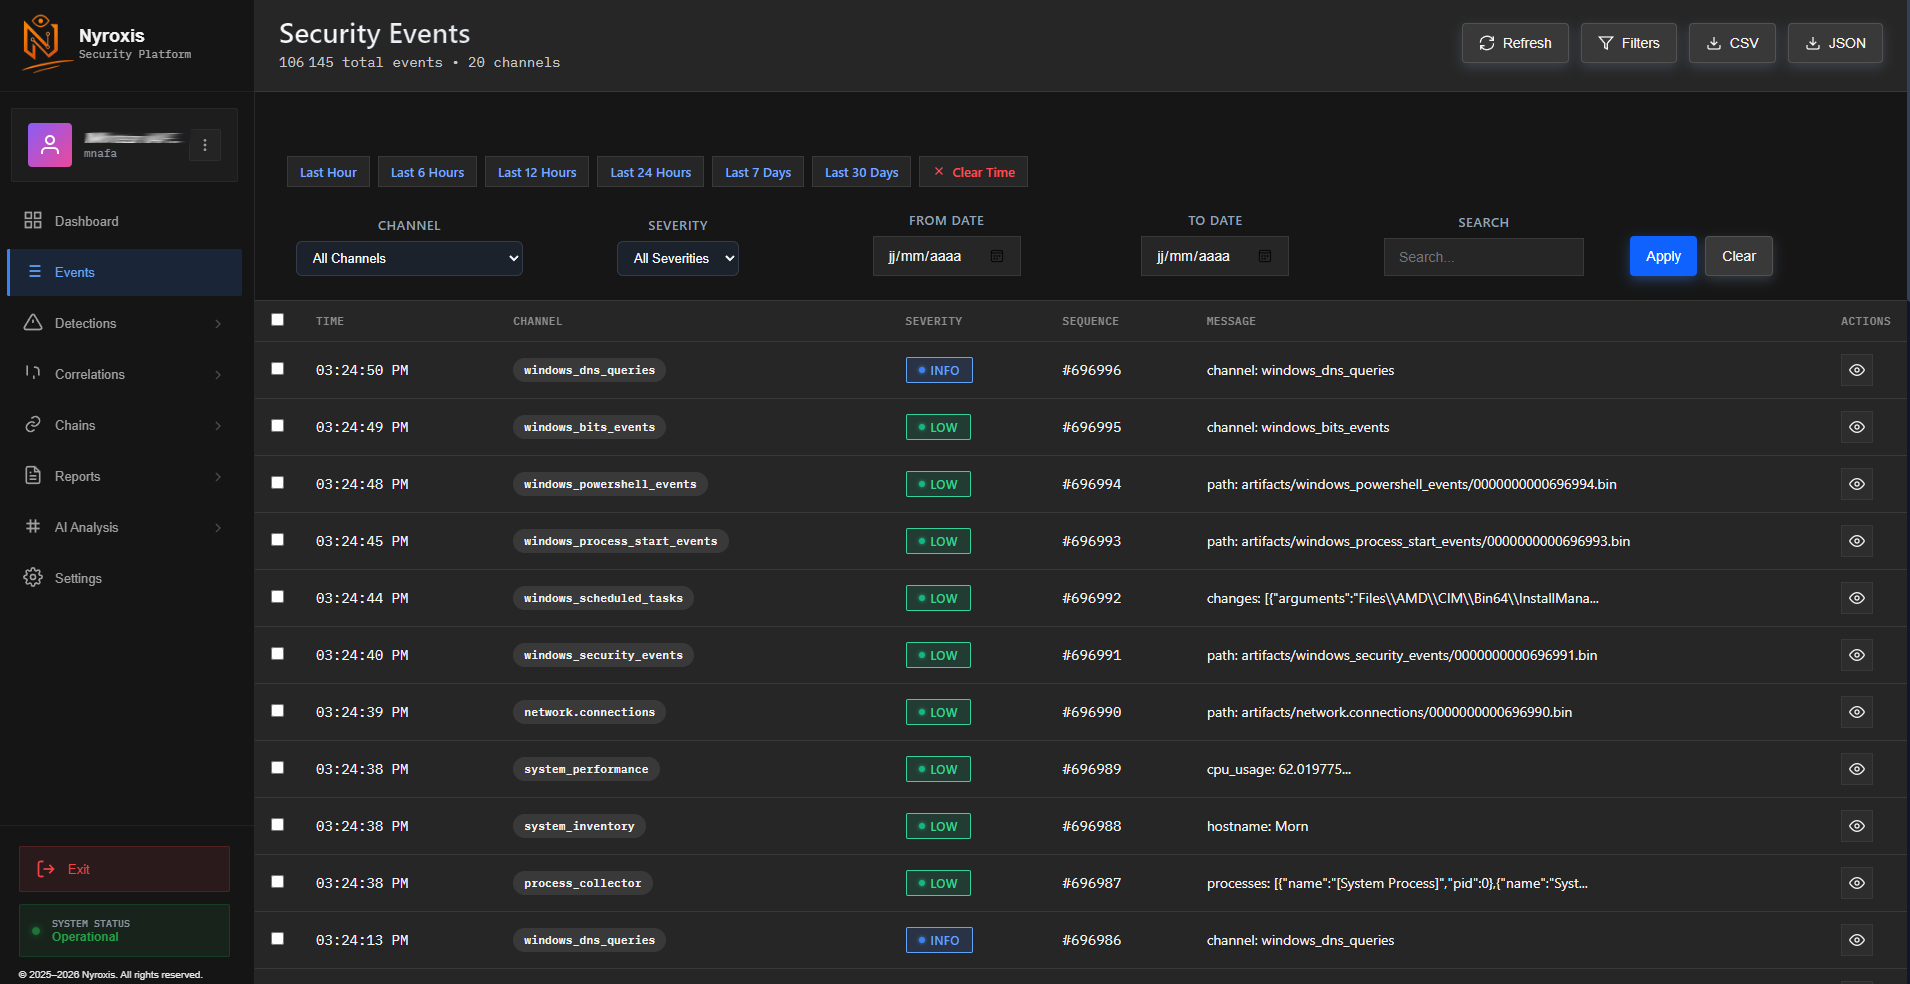Expand the Reports submenu chevron
Image resolution: width=1910 pixels, height=984 pixels.
(x=218, y=476)
